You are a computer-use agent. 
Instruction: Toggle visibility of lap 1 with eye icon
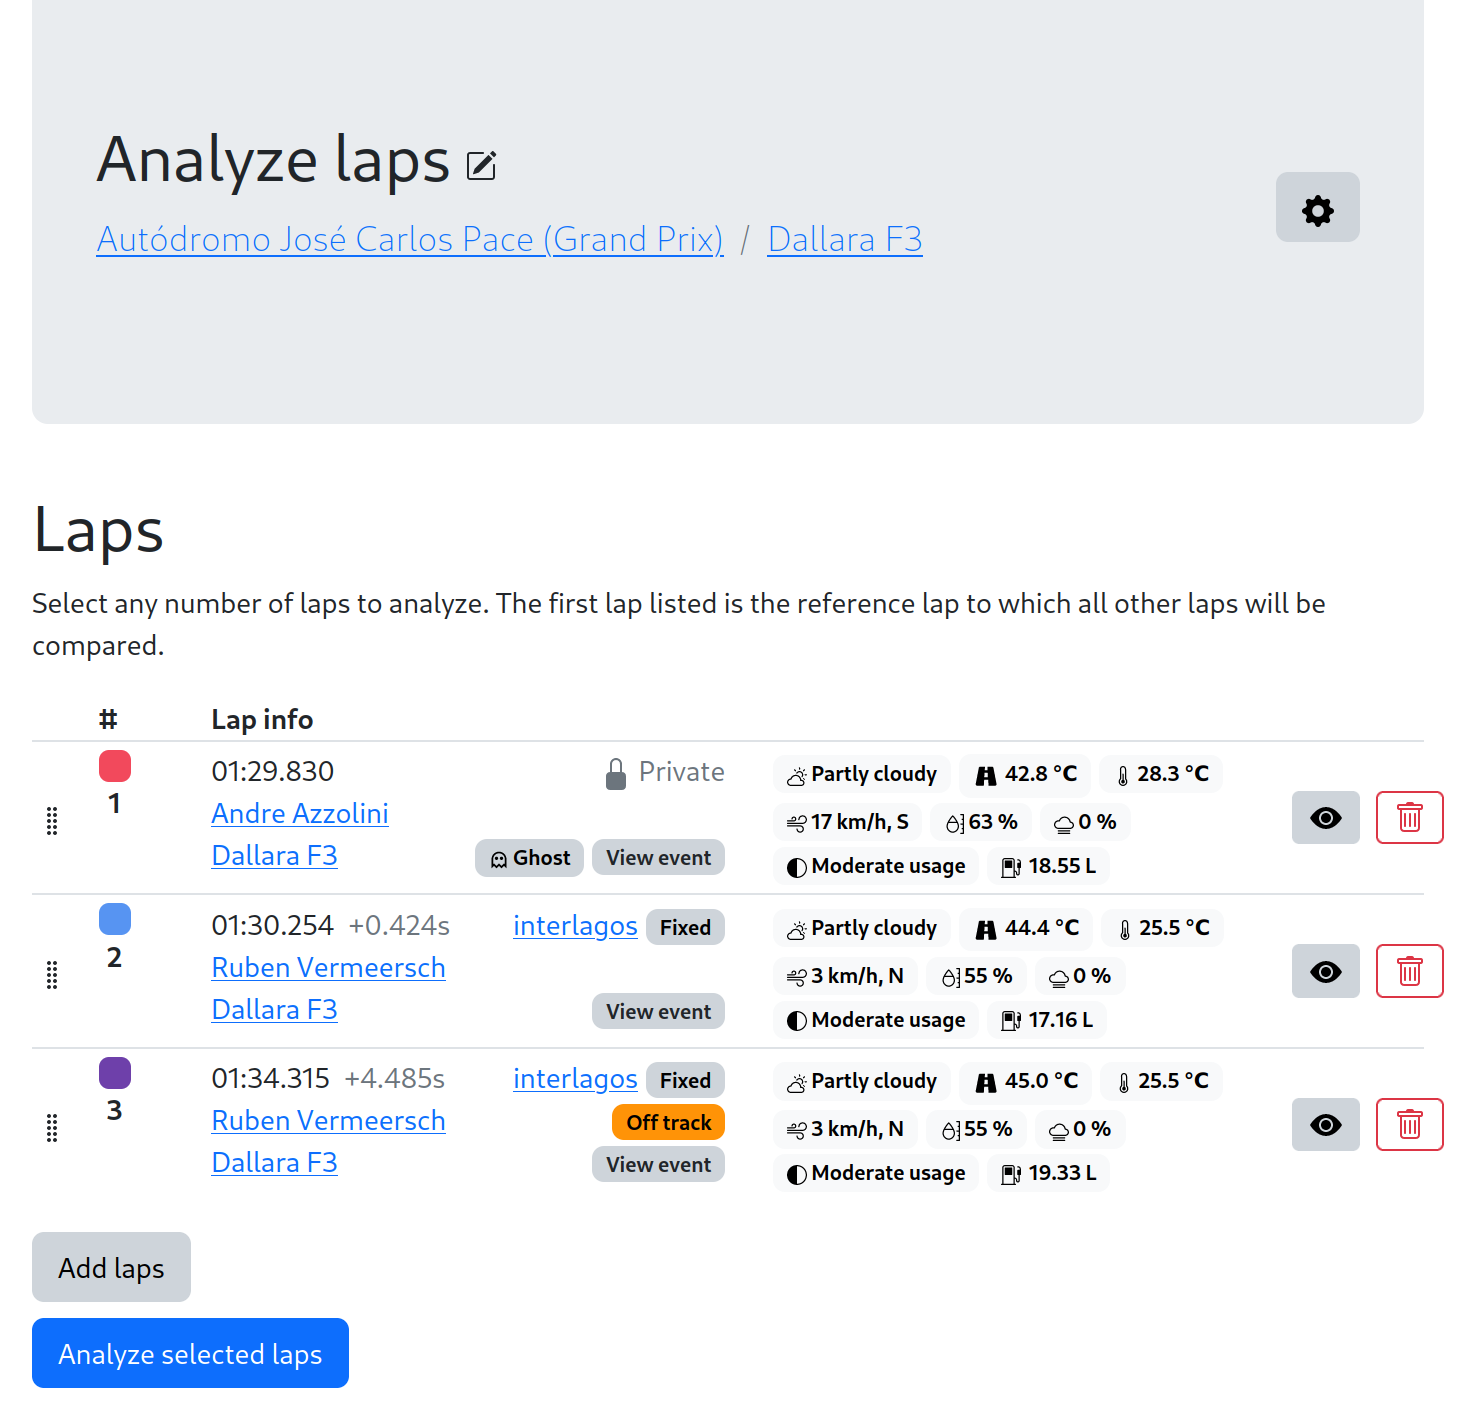[1325, 817]
